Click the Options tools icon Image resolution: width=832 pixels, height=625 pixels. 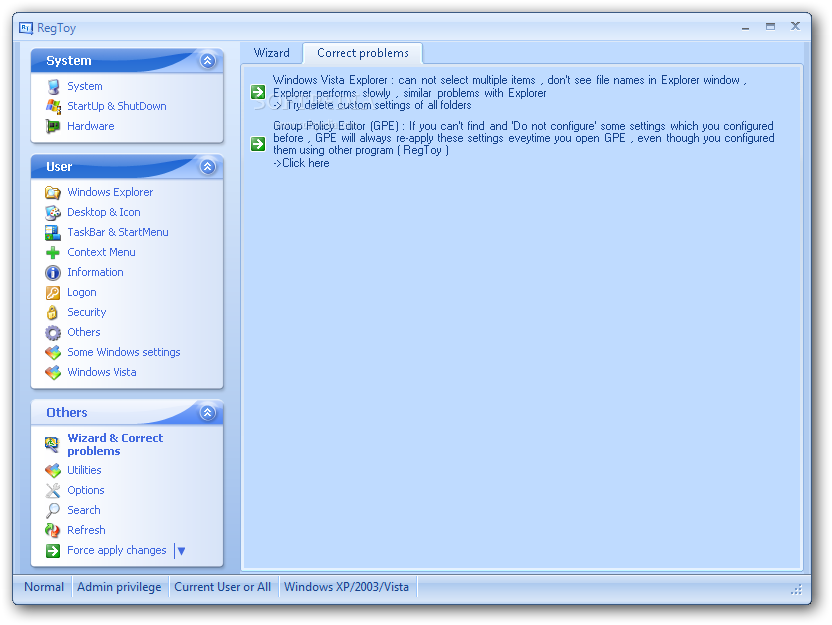pyautogui.click(x=53, y=490)
